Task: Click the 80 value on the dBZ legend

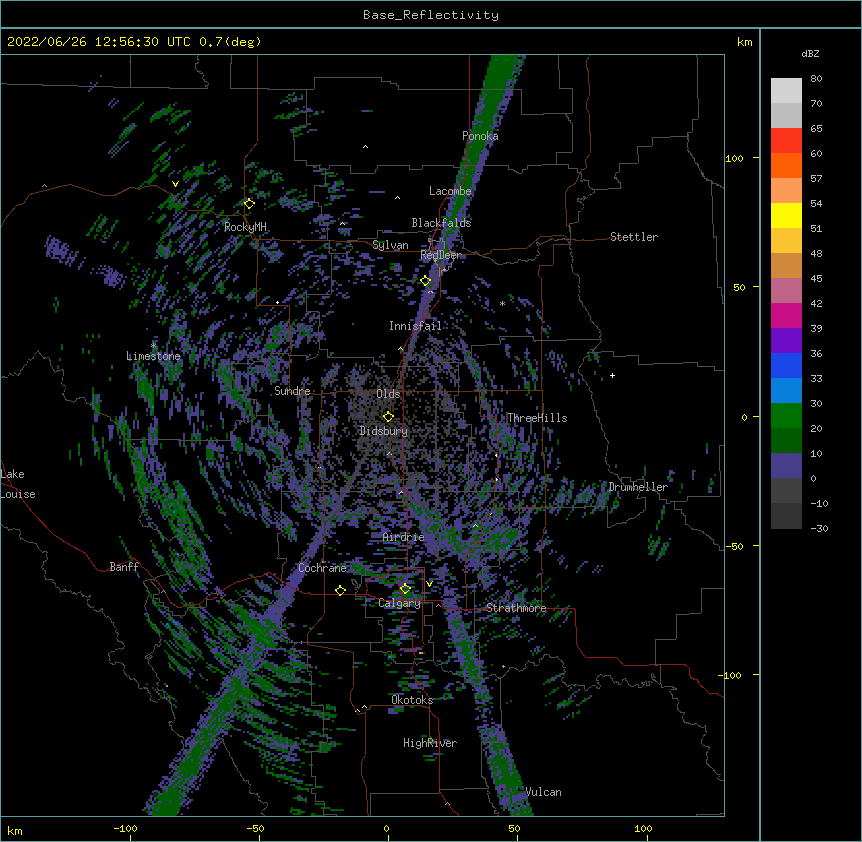Action: coord(816,79)
